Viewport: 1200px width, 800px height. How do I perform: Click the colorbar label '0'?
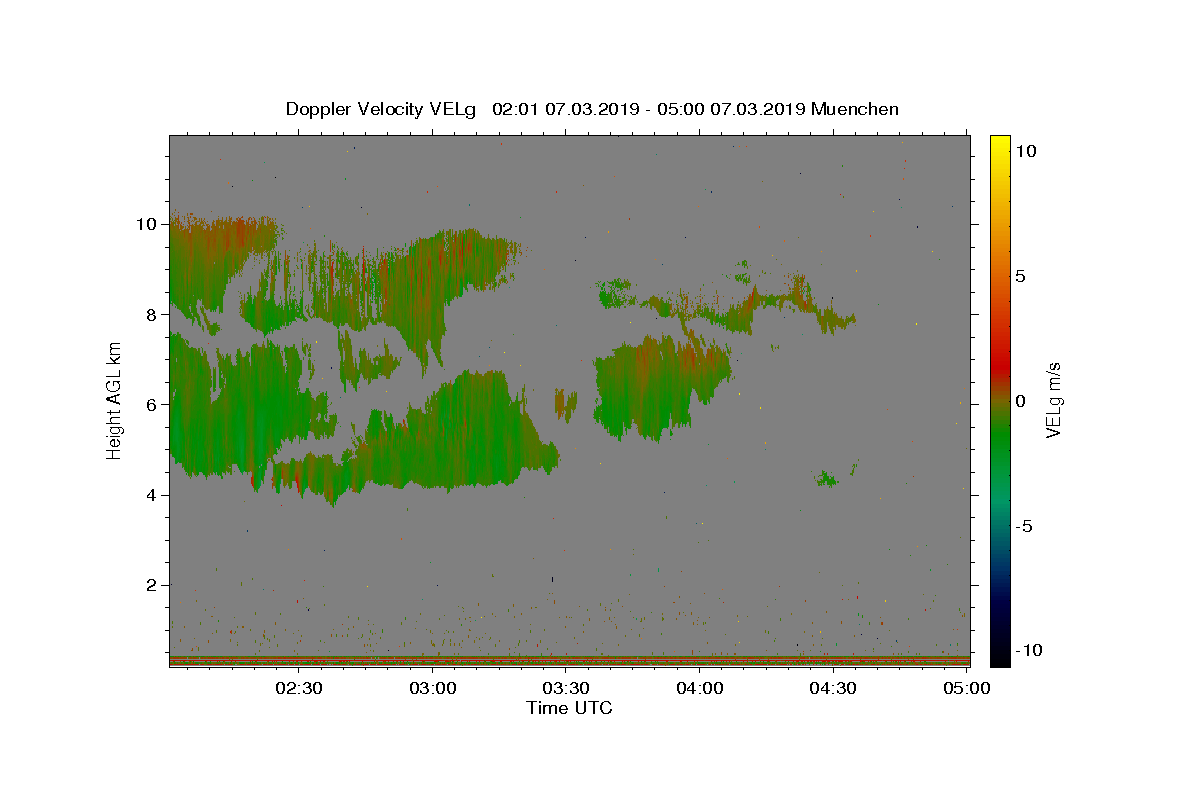pos(1020,401)
